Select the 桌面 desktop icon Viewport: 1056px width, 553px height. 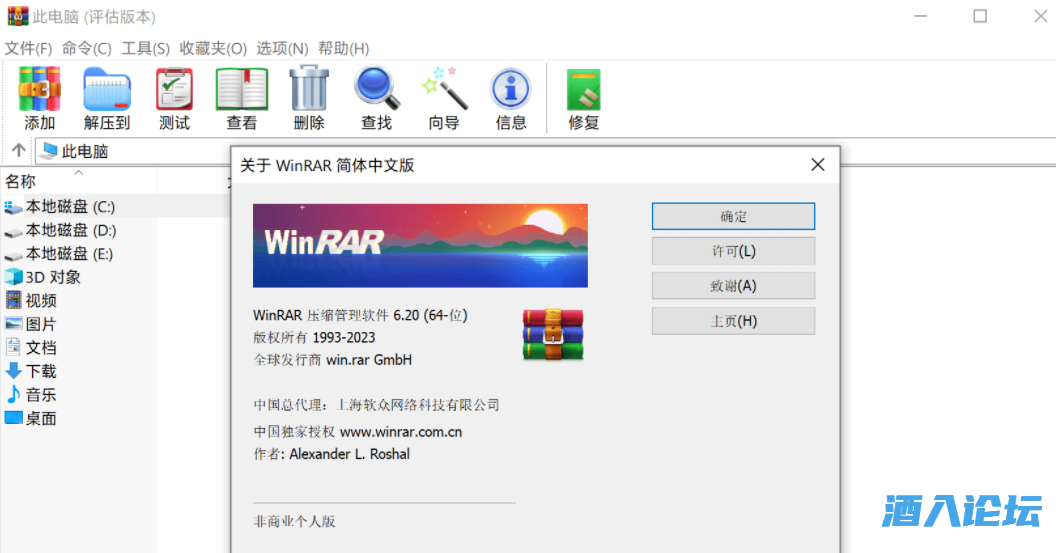coord(13,418)
